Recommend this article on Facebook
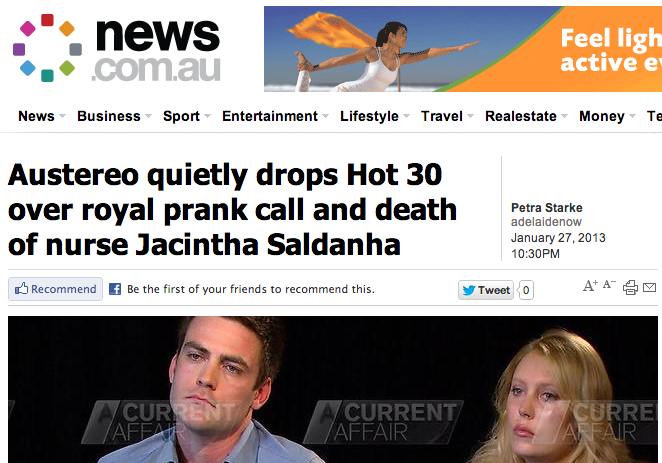662x463 pixels. tap(55, 289)
